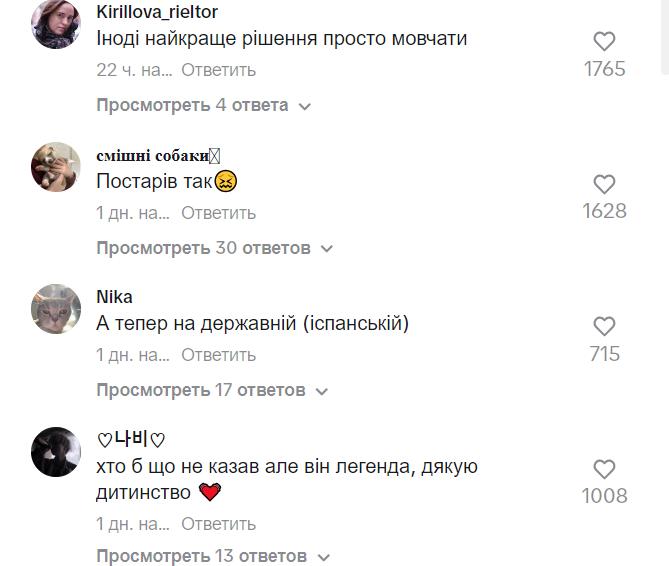
Task: Reply to Nika's comment
Action: tap(219, 355)
